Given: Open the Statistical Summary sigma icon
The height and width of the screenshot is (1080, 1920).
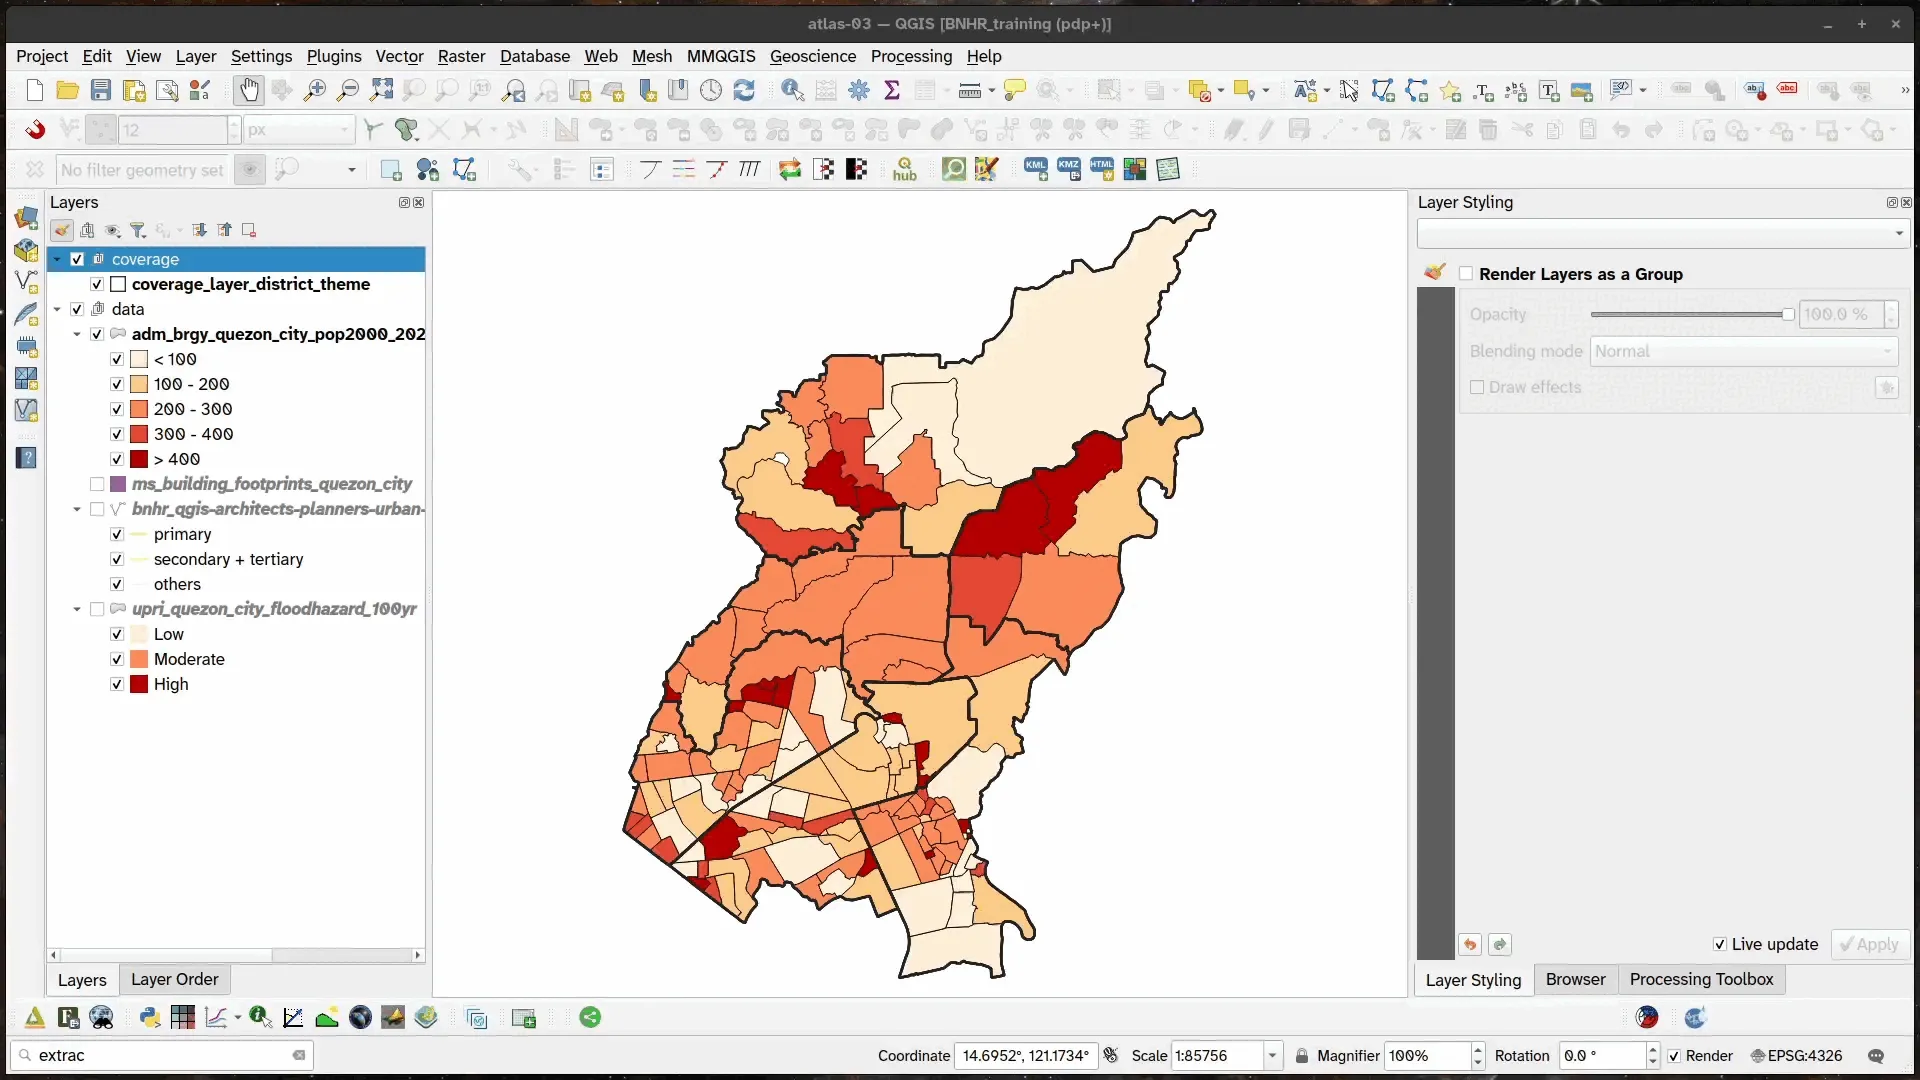Looking at the screenshot, I should tap(892, 91).
